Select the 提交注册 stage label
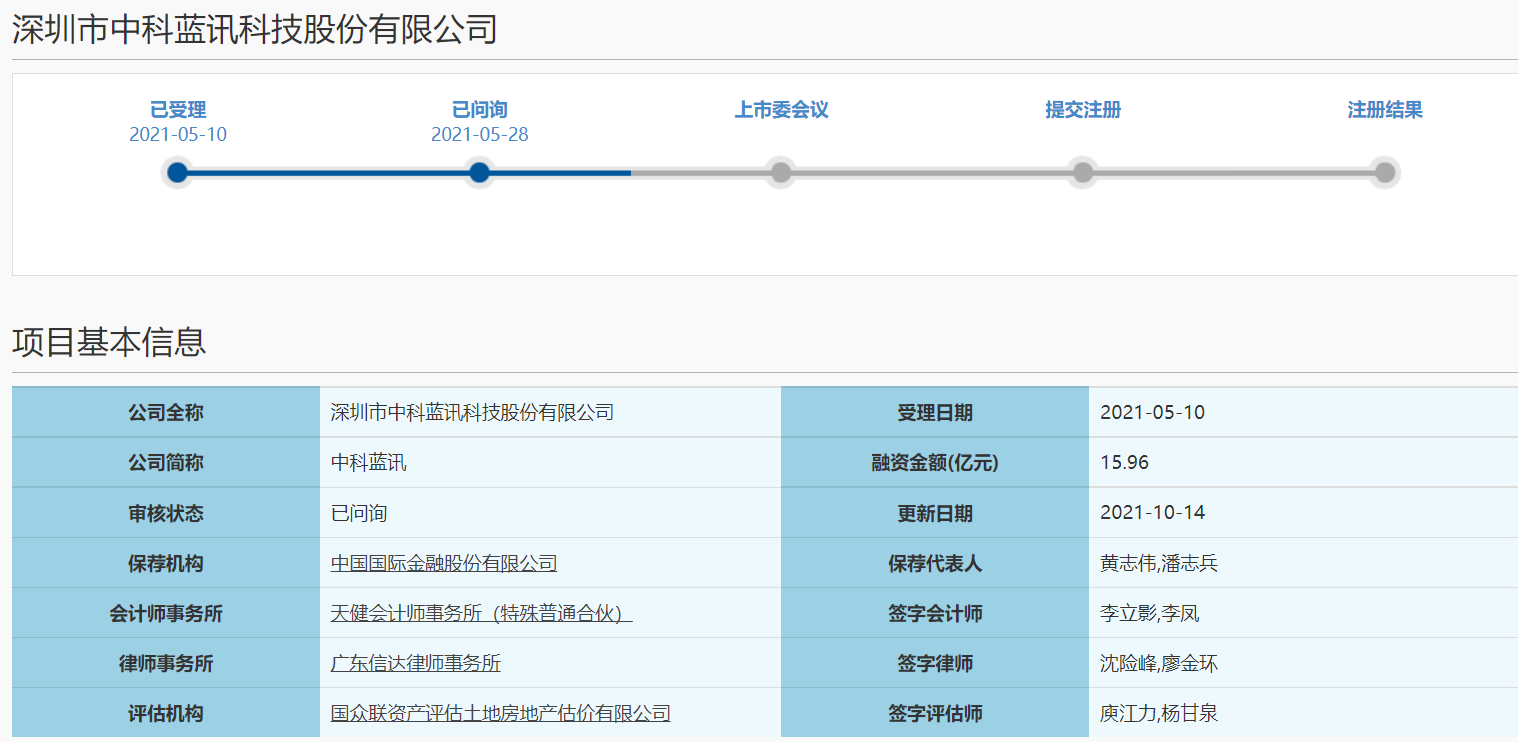 [1083, 110]
